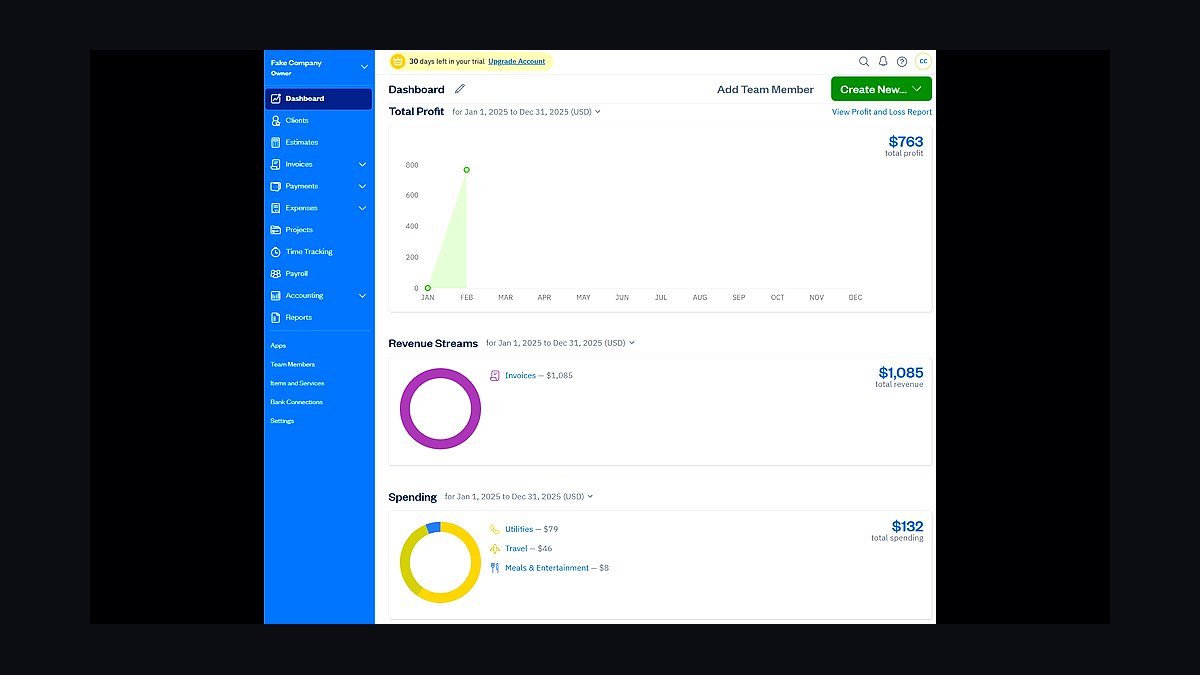The image size is (1200, 675).
Task: Click the Revenue Streams heading
Action: [433, 343]
